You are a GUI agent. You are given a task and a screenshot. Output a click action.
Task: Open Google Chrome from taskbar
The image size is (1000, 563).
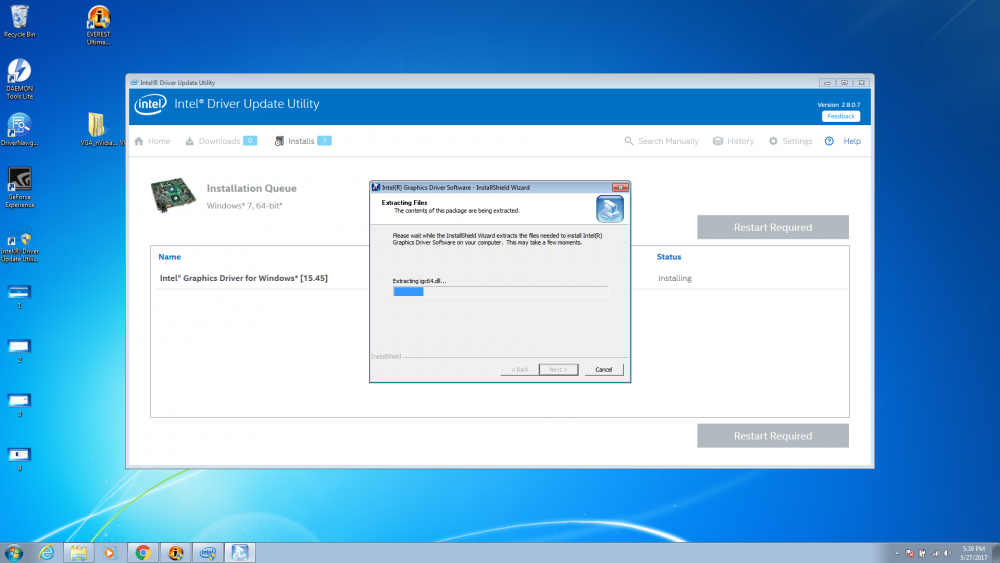click(x=143, y=552)
